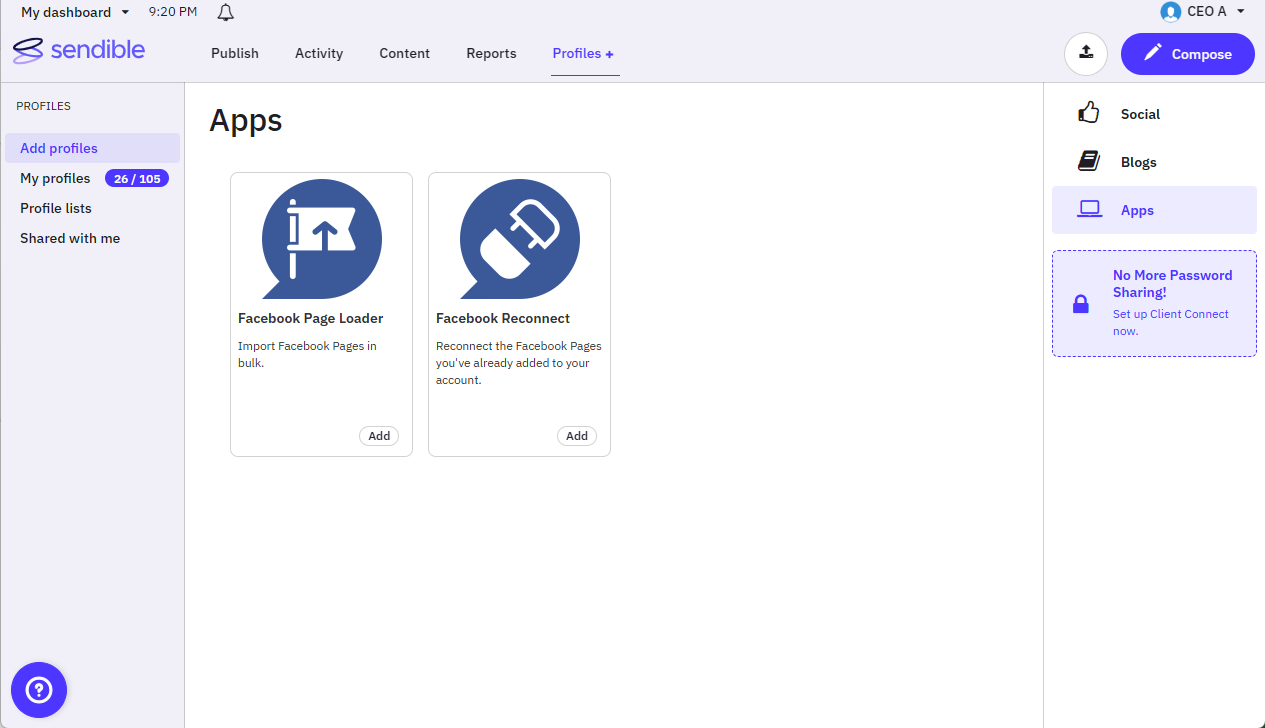Screen dimensions: 1265x728
Task: Click the Set up Client Connect now link
Action: point(1171,322)
